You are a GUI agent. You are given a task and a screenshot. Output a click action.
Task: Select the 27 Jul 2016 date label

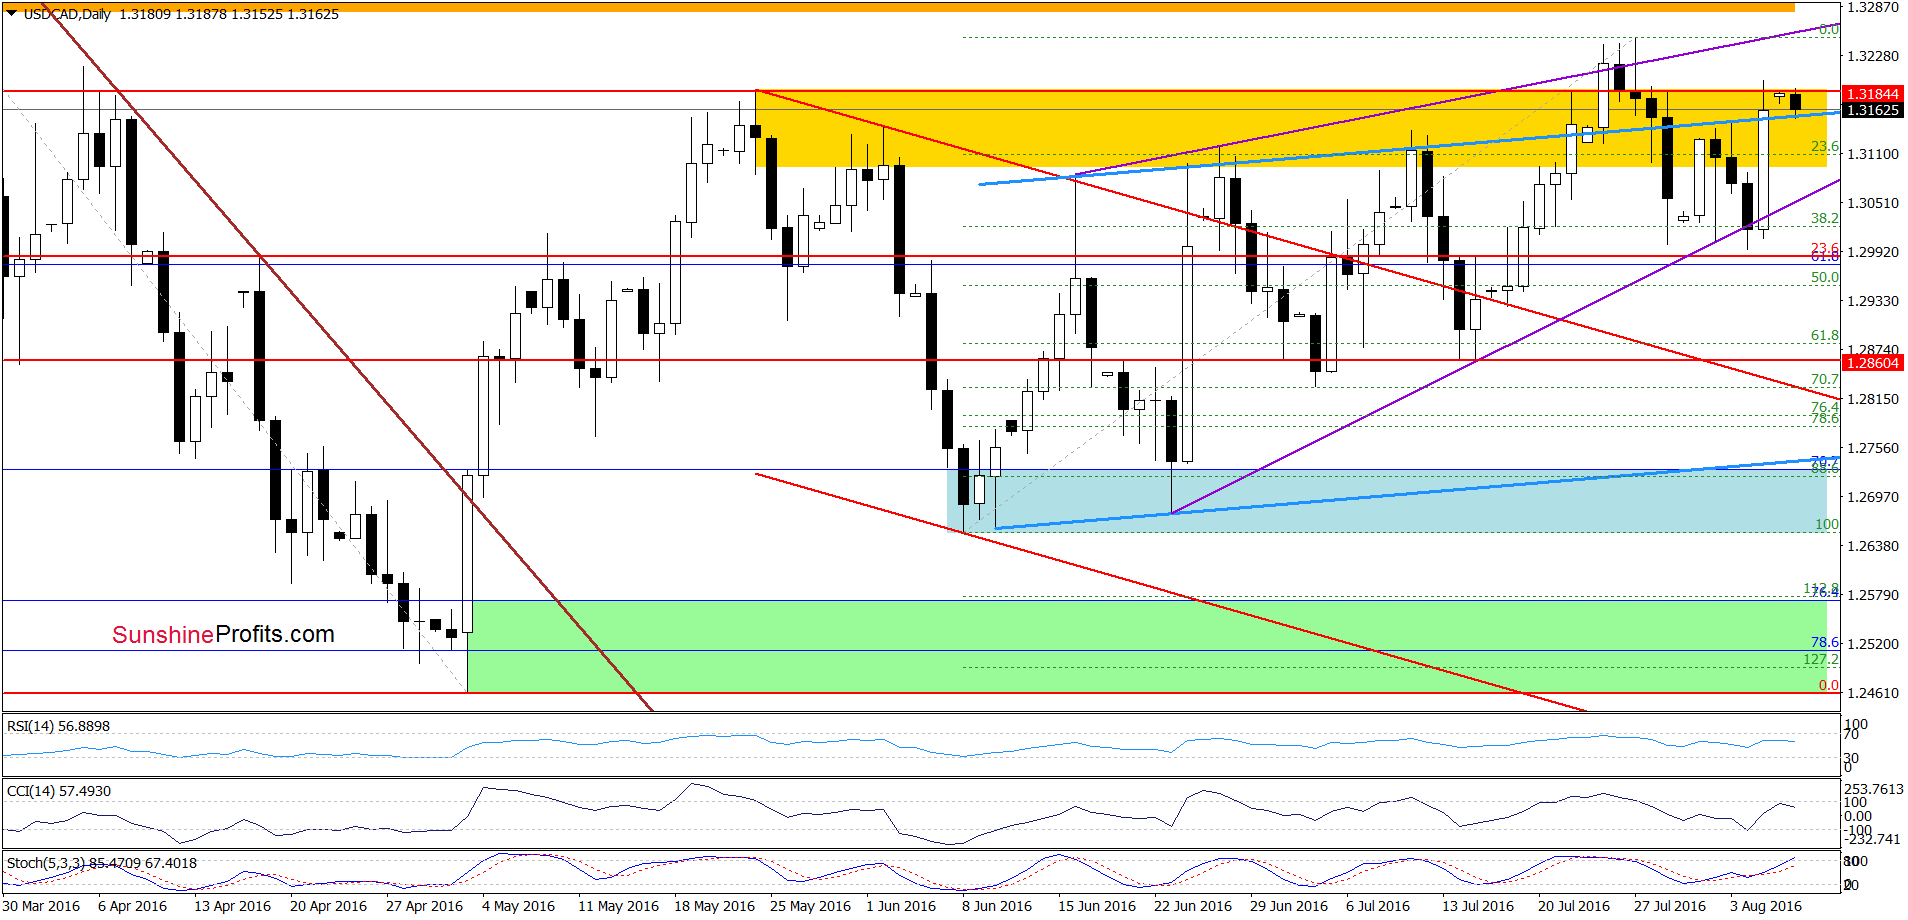tap(1670, 906)
